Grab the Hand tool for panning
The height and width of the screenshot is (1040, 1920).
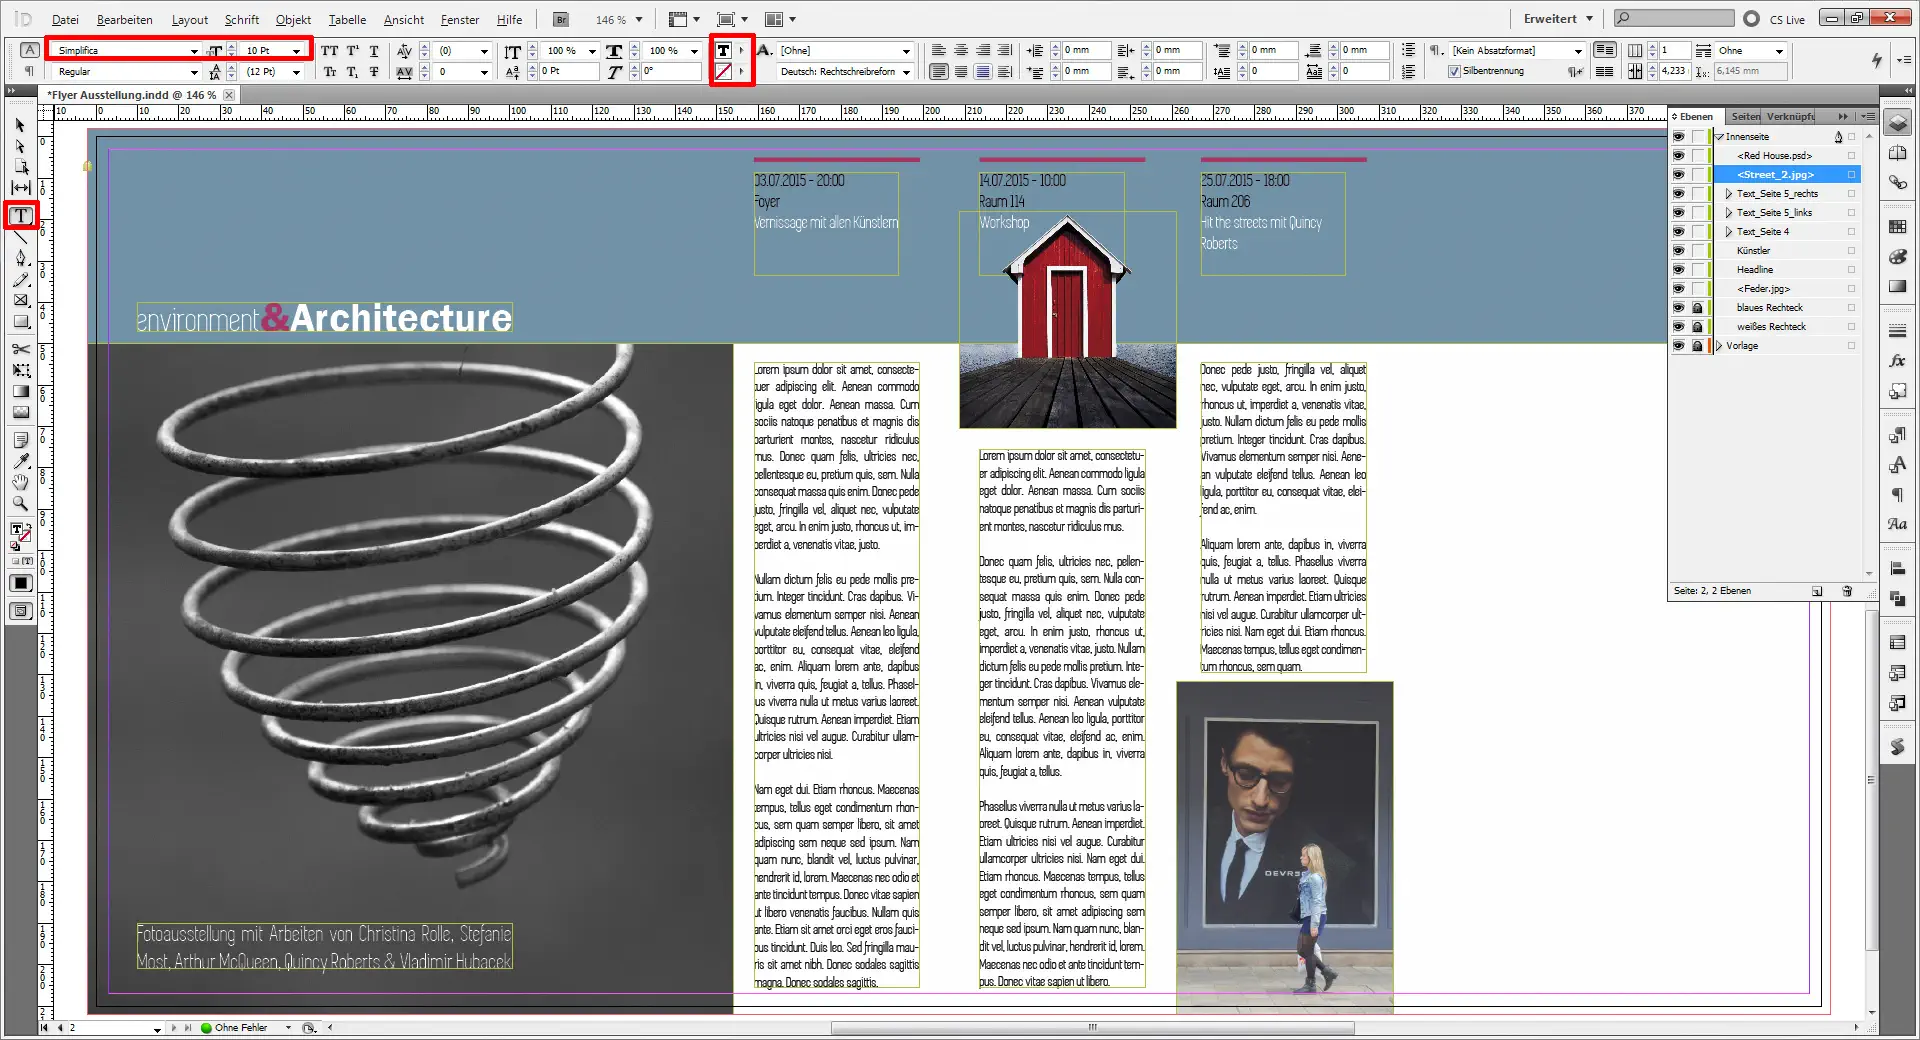(x=20, y=483)
